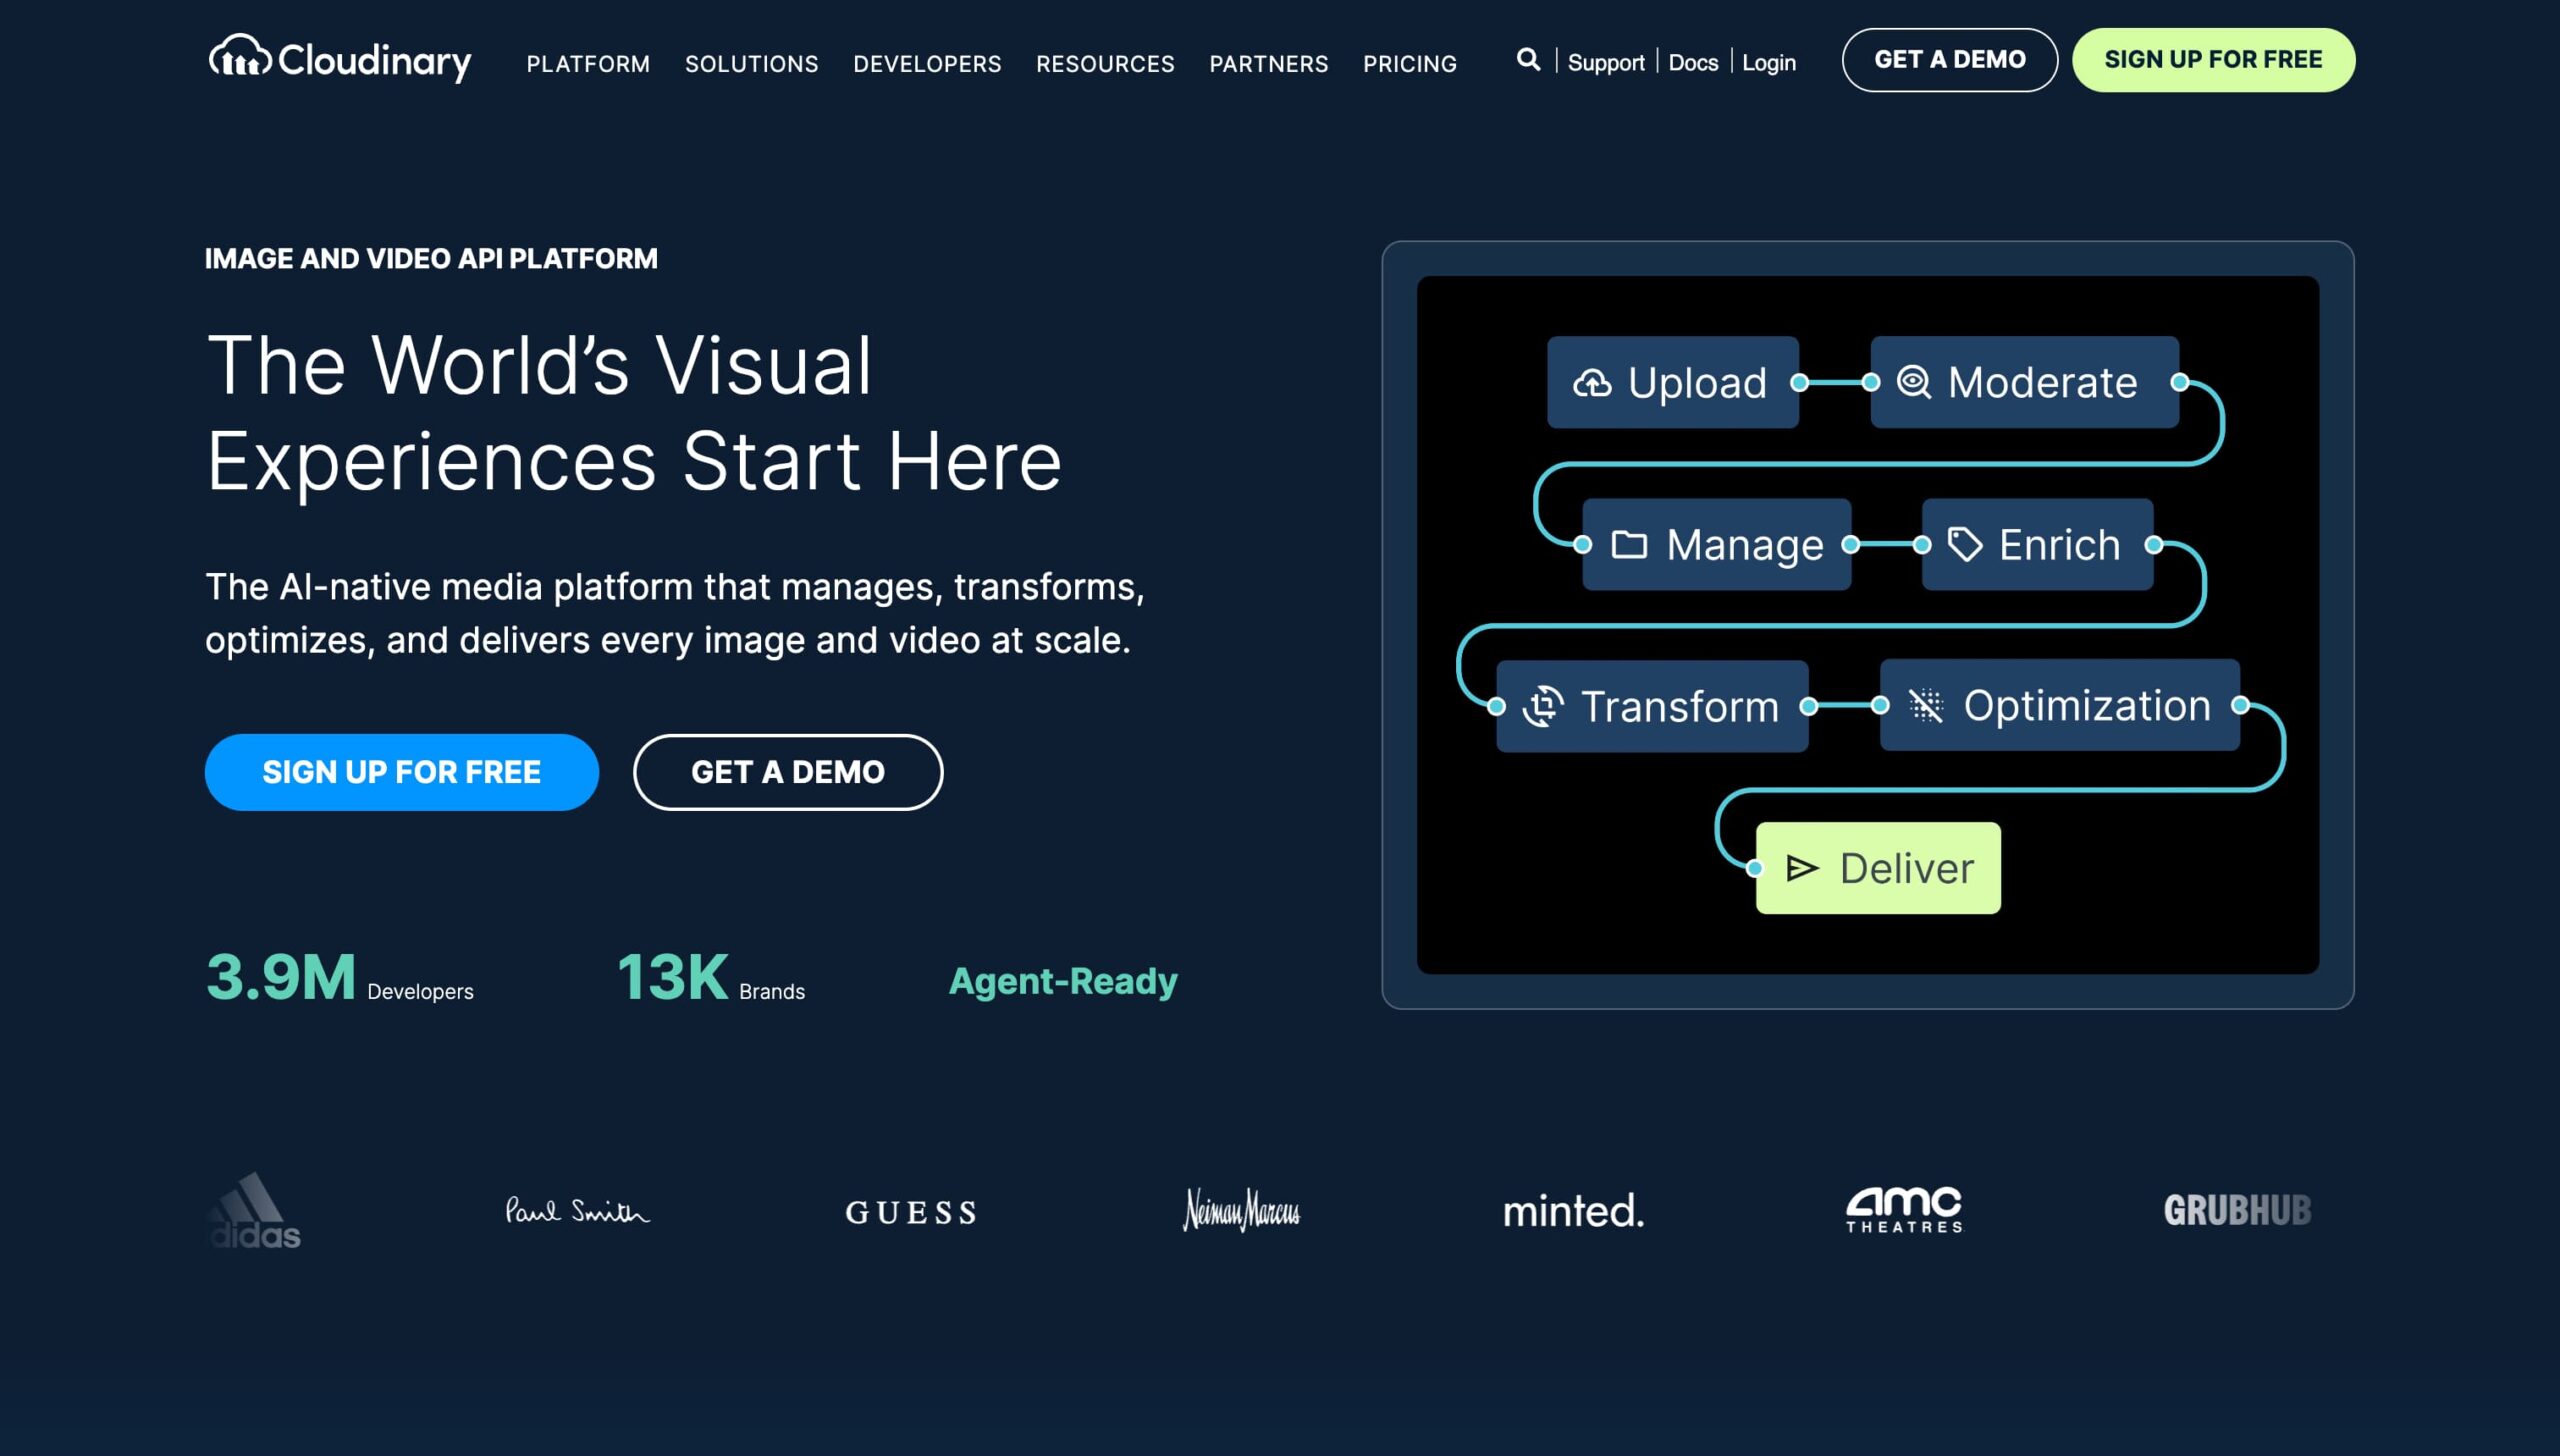Click the Image and Video API Platform label

431,259
